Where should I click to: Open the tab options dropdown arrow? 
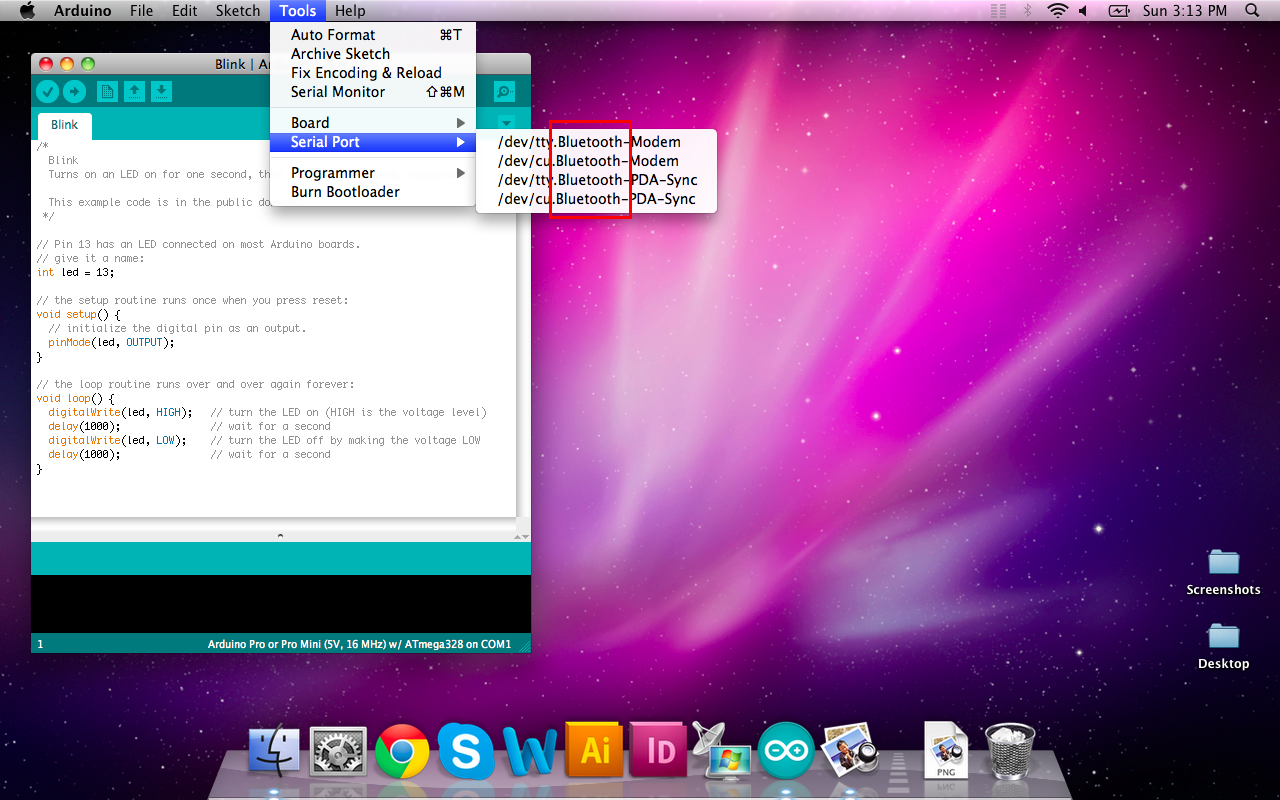point(505,123)
